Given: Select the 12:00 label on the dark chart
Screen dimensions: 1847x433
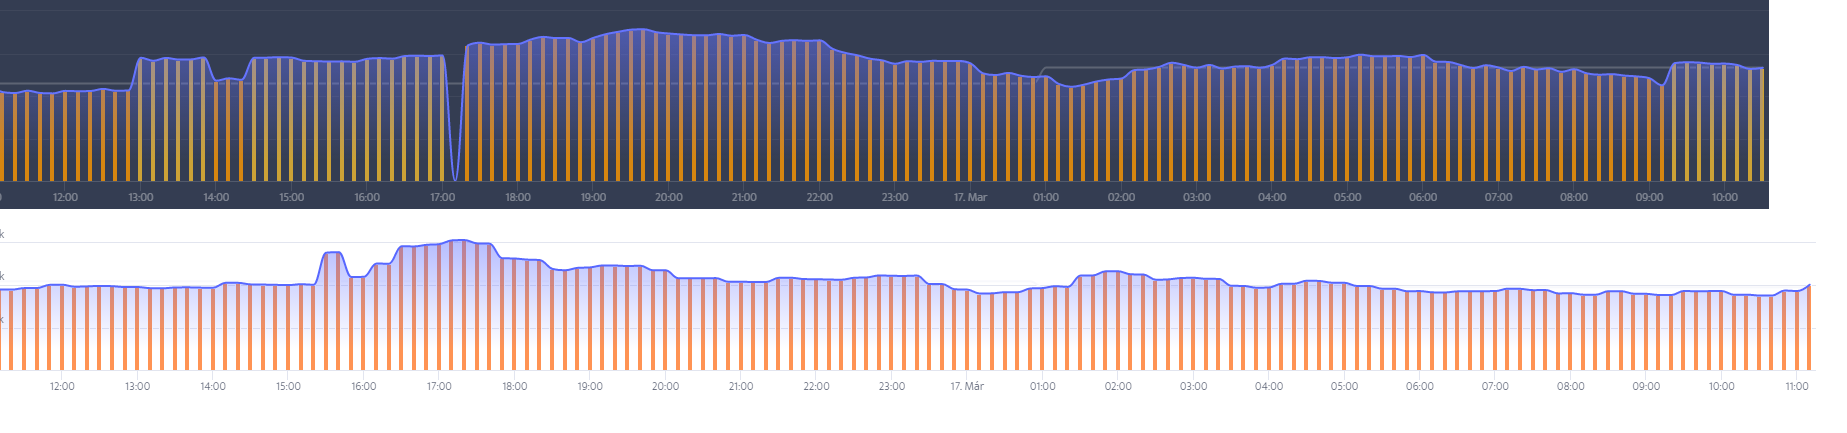Looking at the screenshot, I should tap(65, 197).
